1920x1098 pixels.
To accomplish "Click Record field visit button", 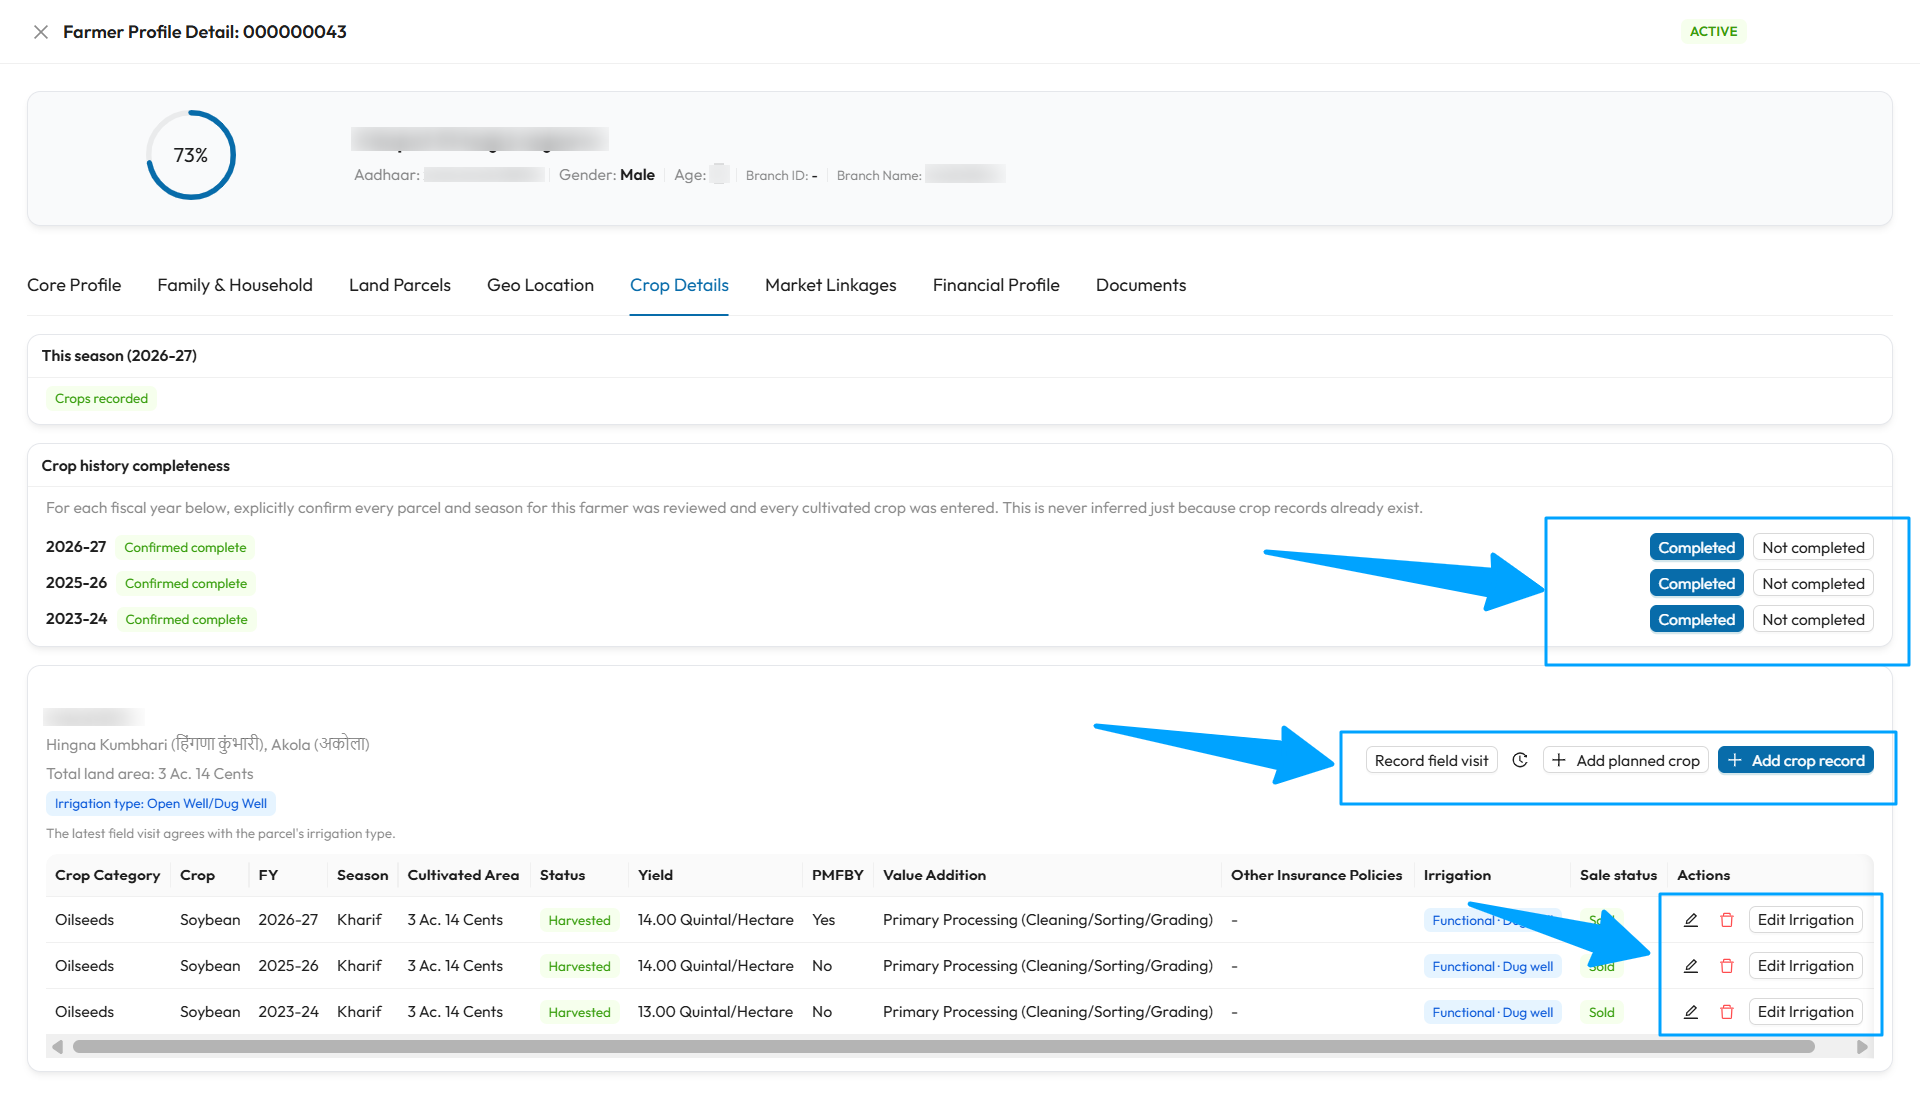I will [x=1431, y=760].
